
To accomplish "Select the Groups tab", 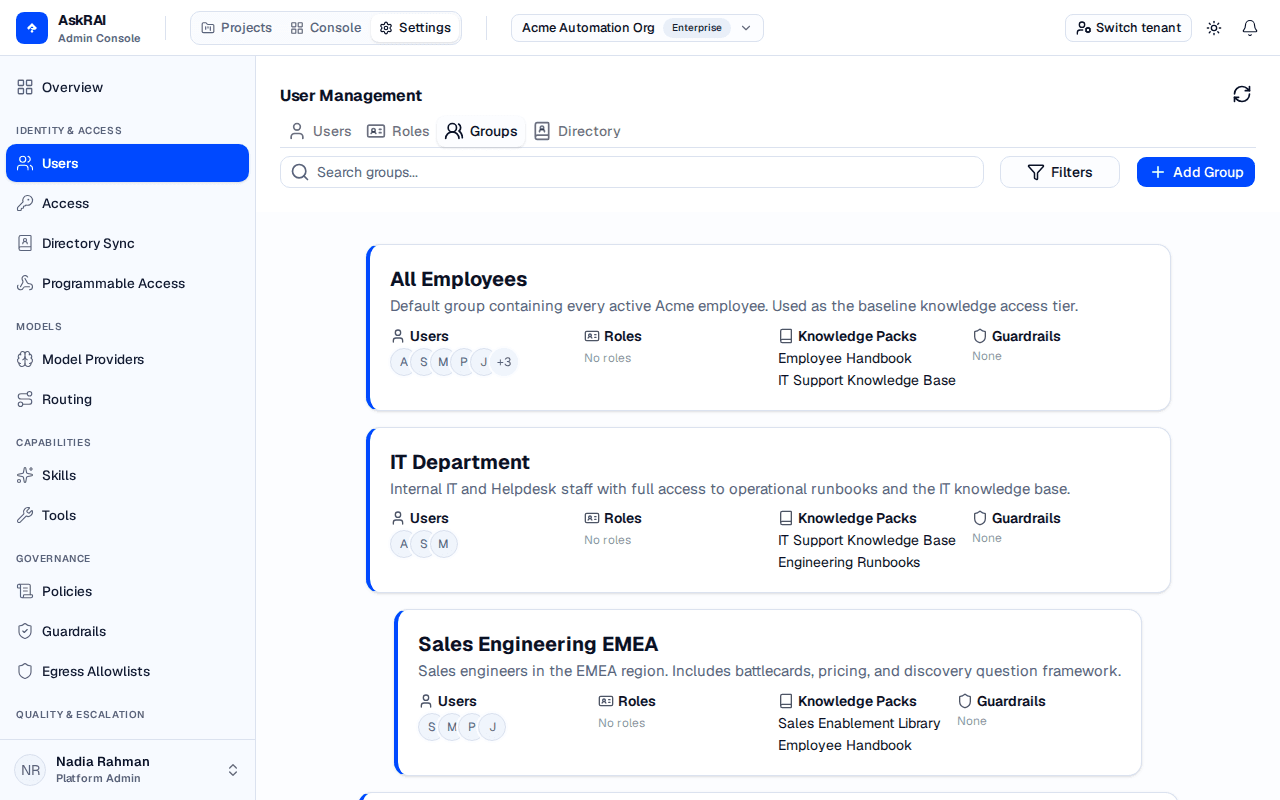I will coord(481,131).
